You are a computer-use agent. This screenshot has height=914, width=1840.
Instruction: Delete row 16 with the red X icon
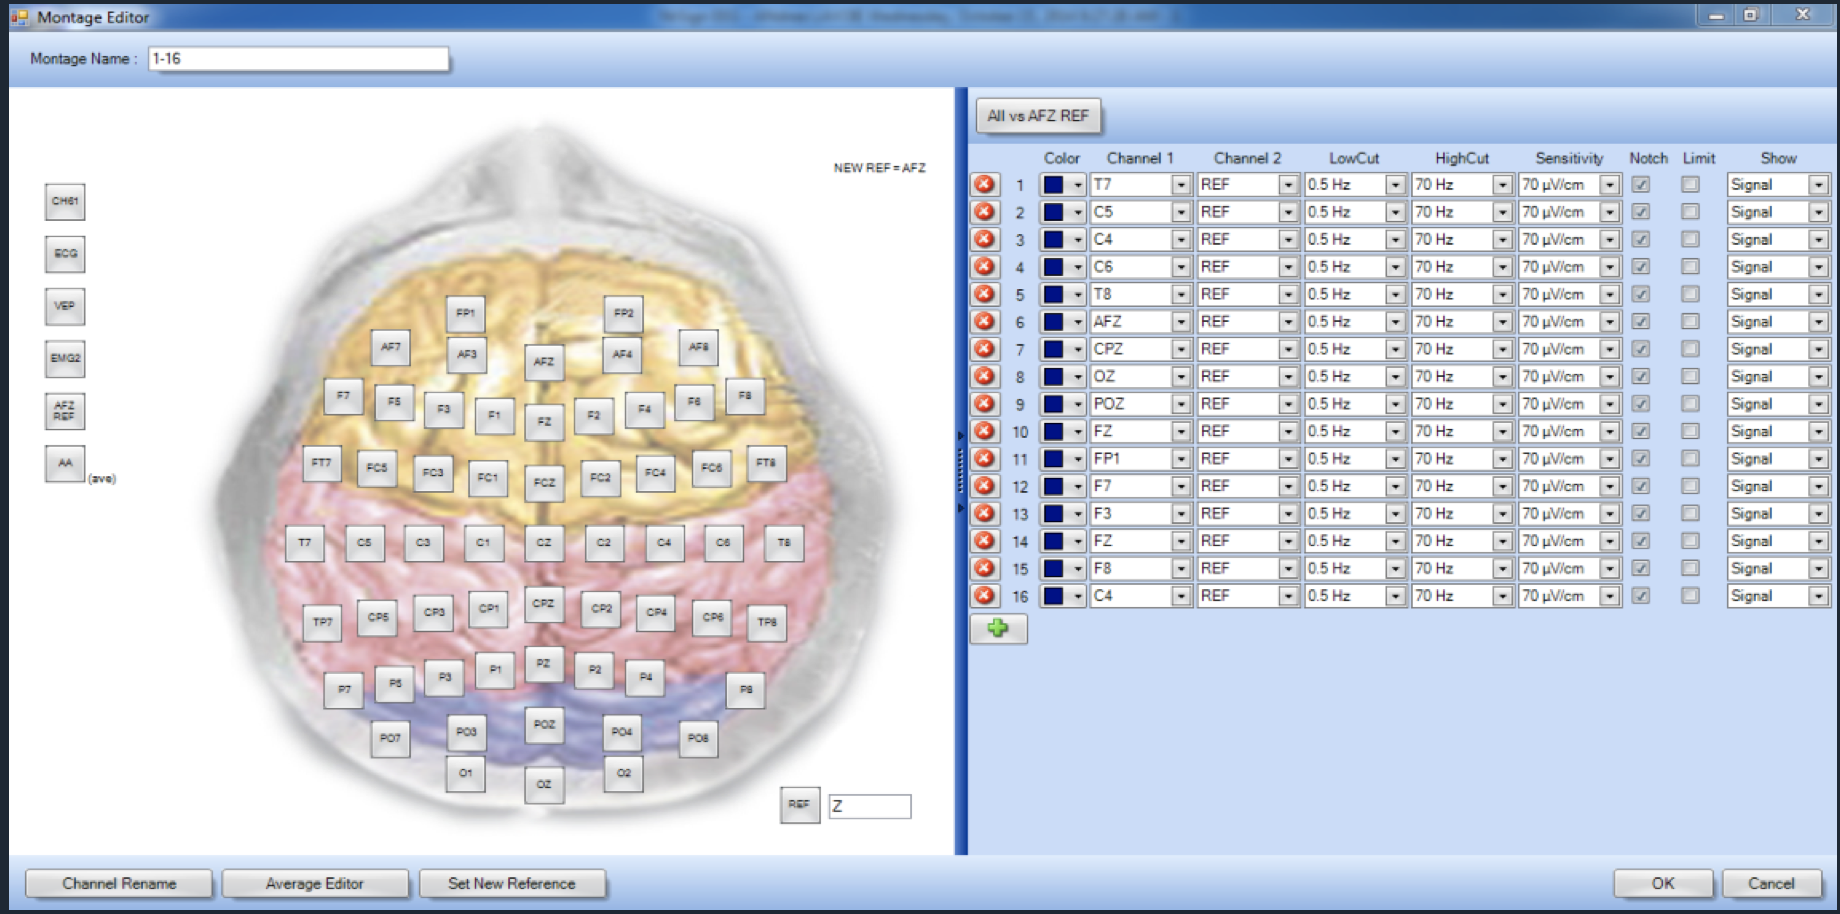click(985, 596)
